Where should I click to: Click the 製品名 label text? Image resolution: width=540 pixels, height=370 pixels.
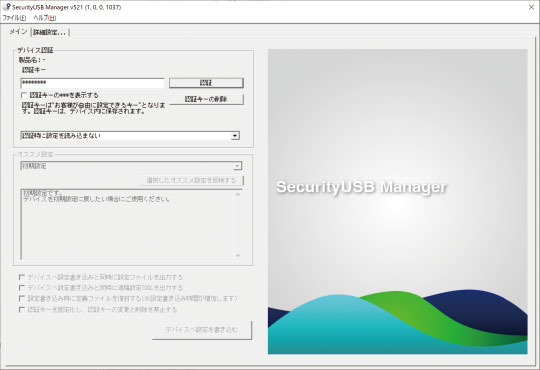32,60
